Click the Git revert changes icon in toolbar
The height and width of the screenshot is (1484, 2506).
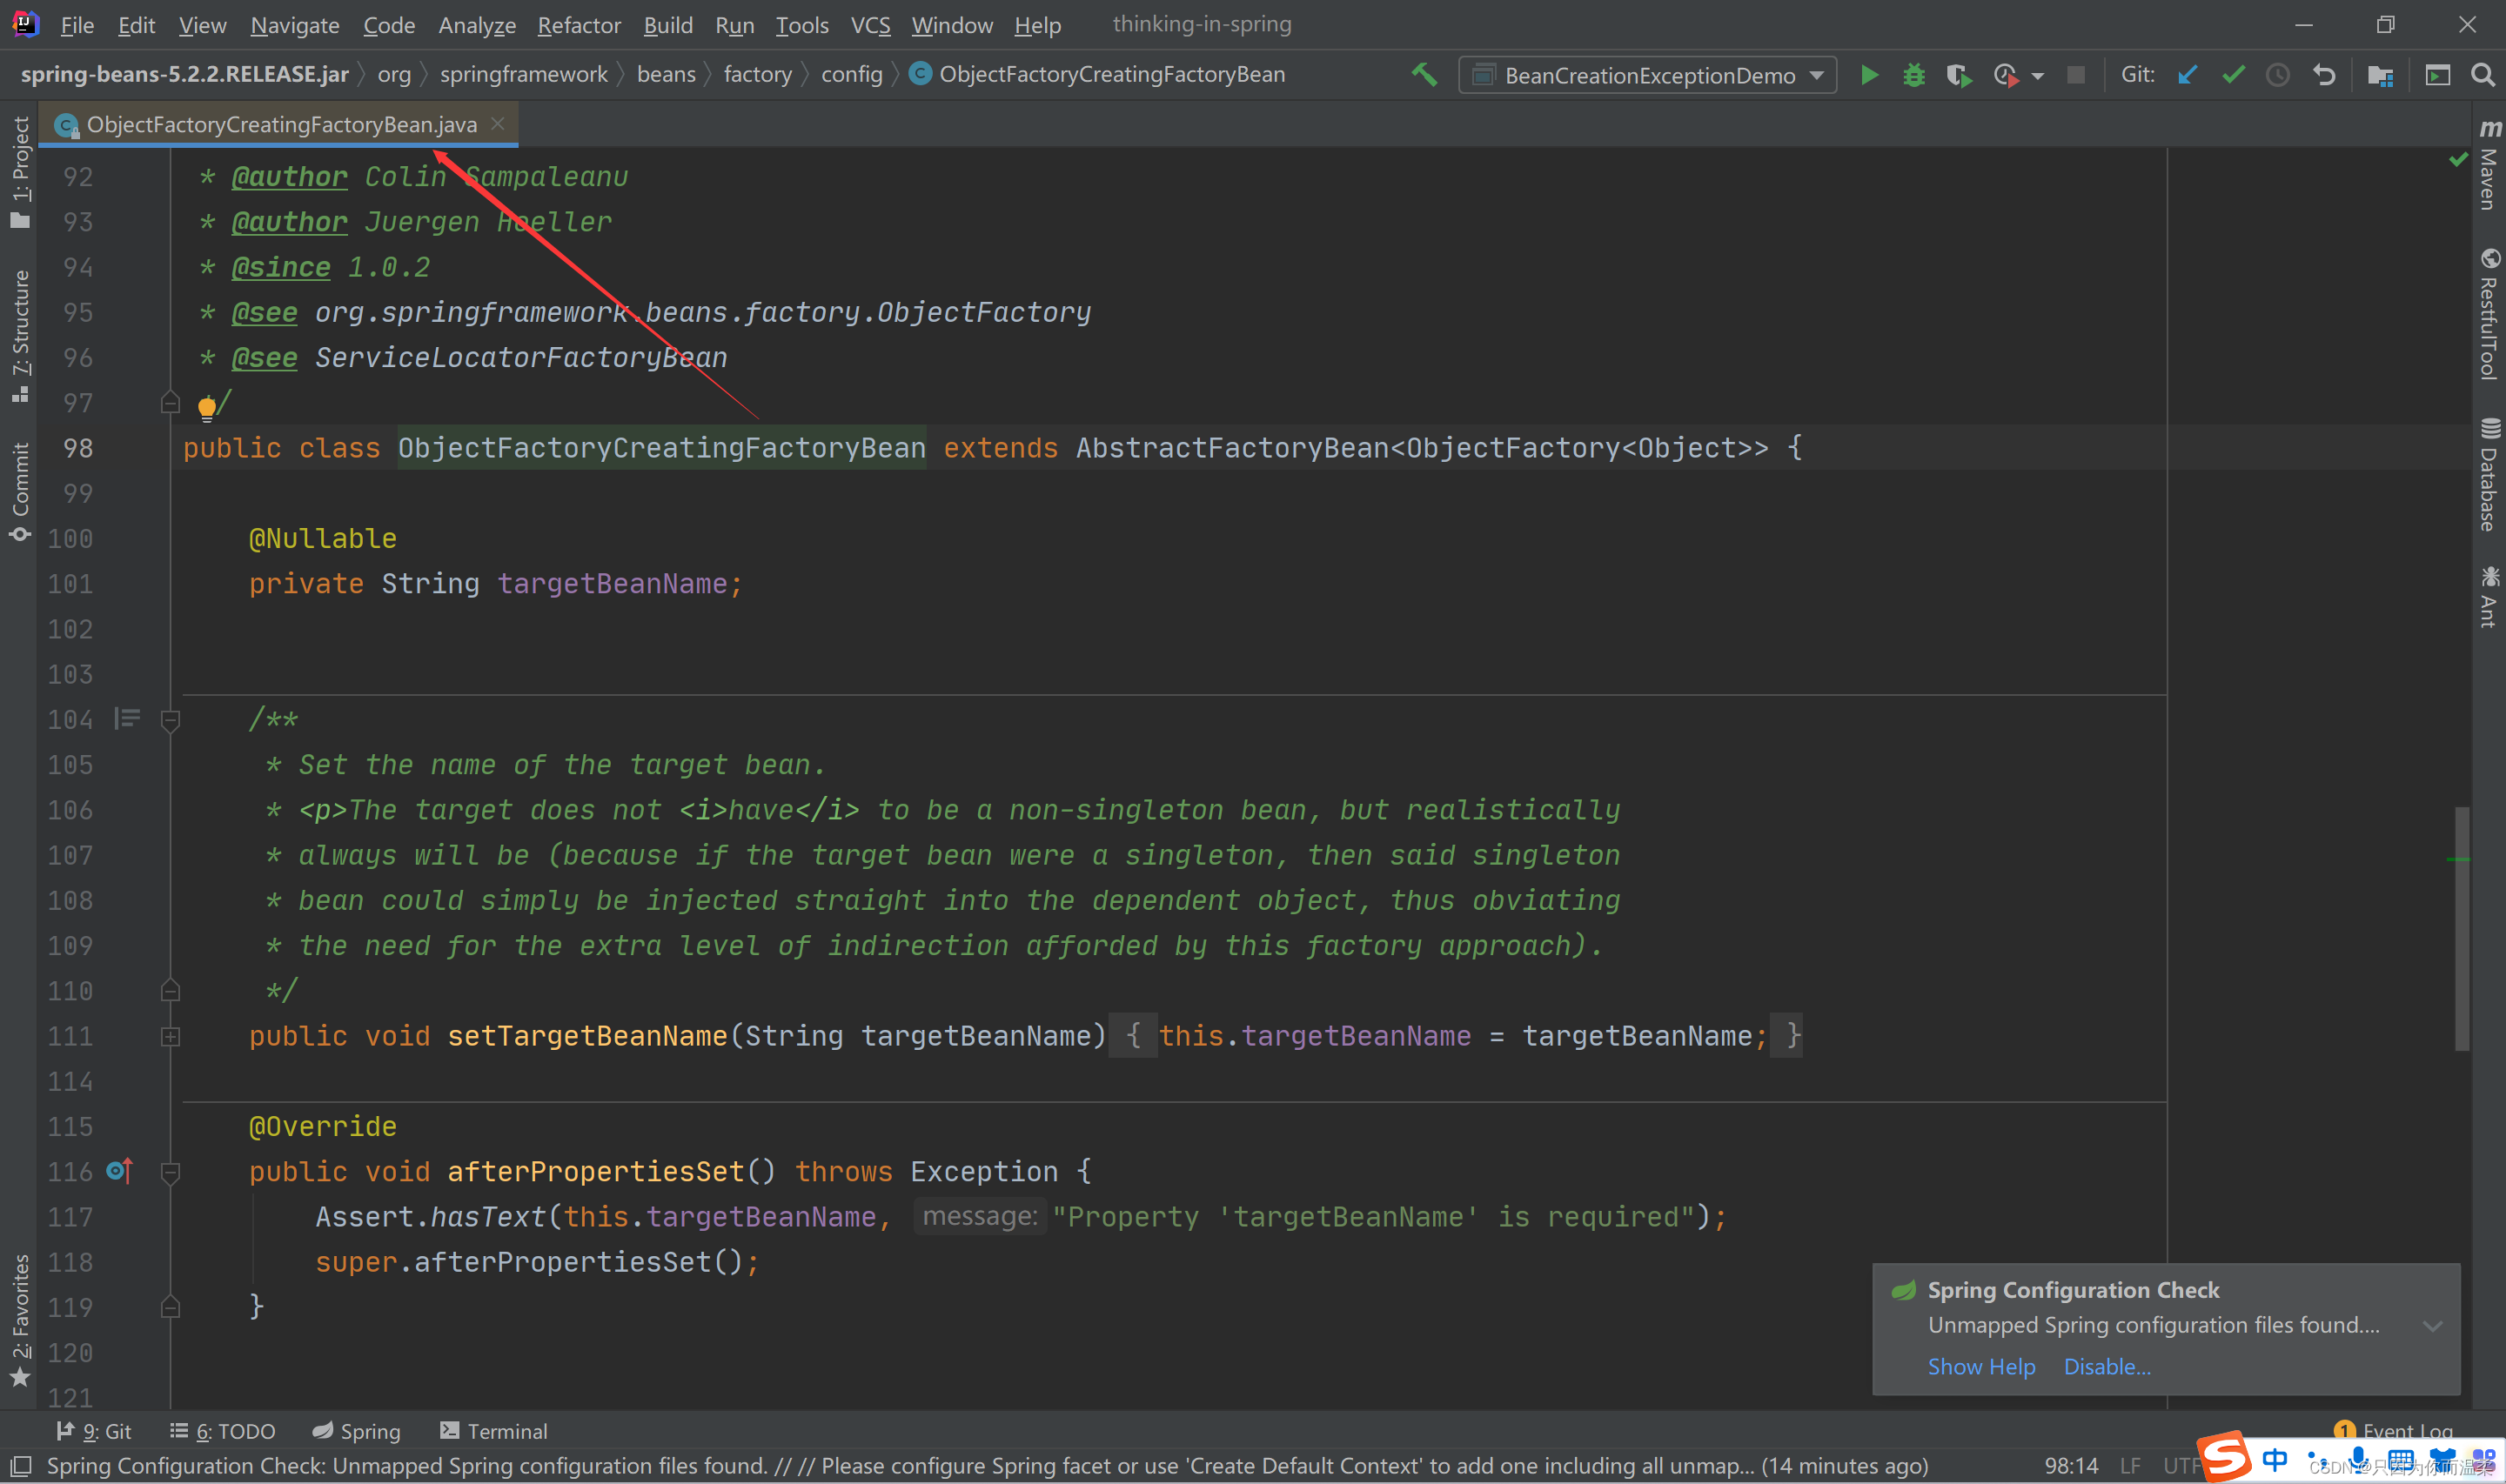click(x=2329, y=74)
